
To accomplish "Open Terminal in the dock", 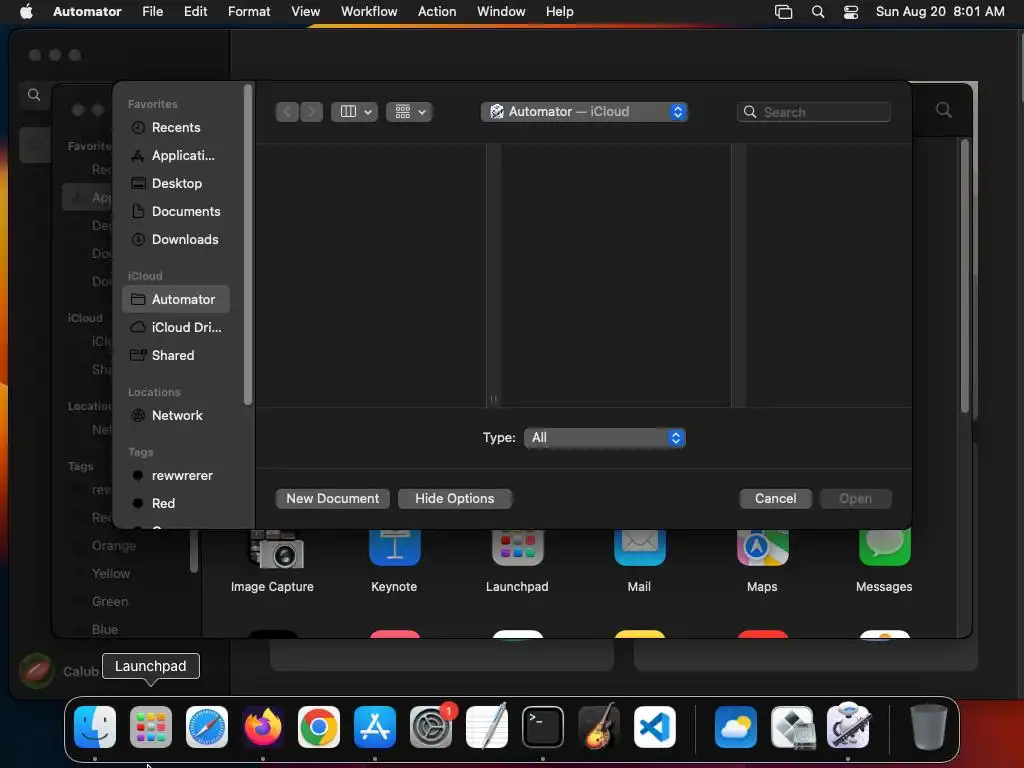I will click(543, 727).
